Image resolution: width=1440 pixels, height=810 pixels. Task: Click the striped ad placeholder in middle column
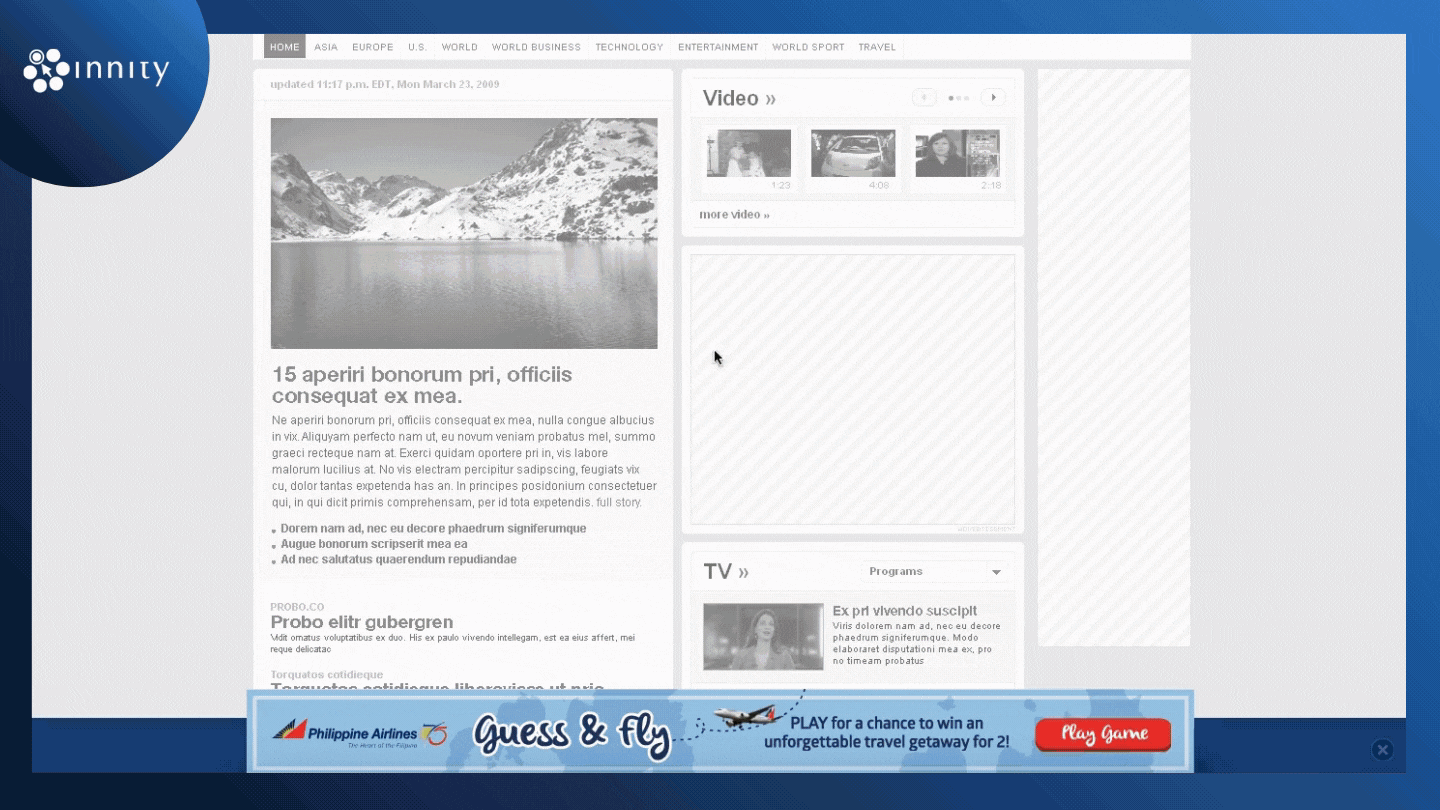click(x=853, y=390)
